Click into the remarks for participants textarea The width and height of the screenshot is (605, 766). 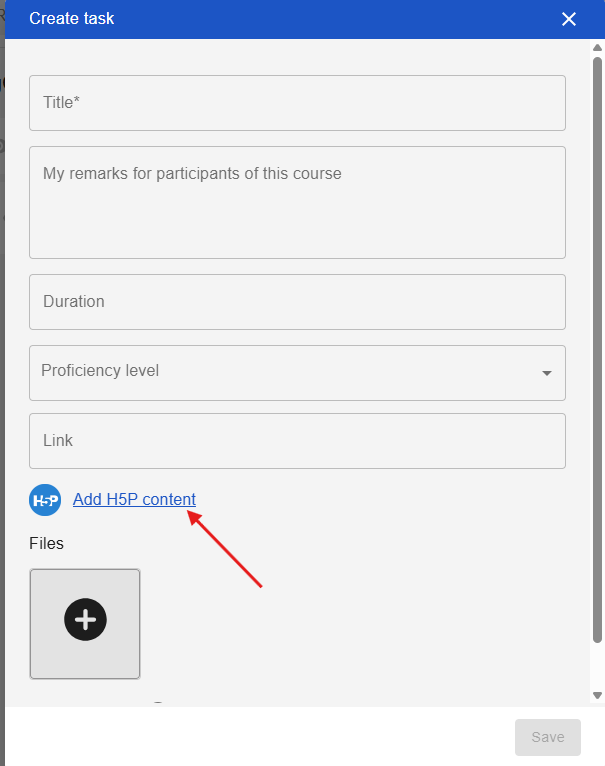(x=297, y=202)
